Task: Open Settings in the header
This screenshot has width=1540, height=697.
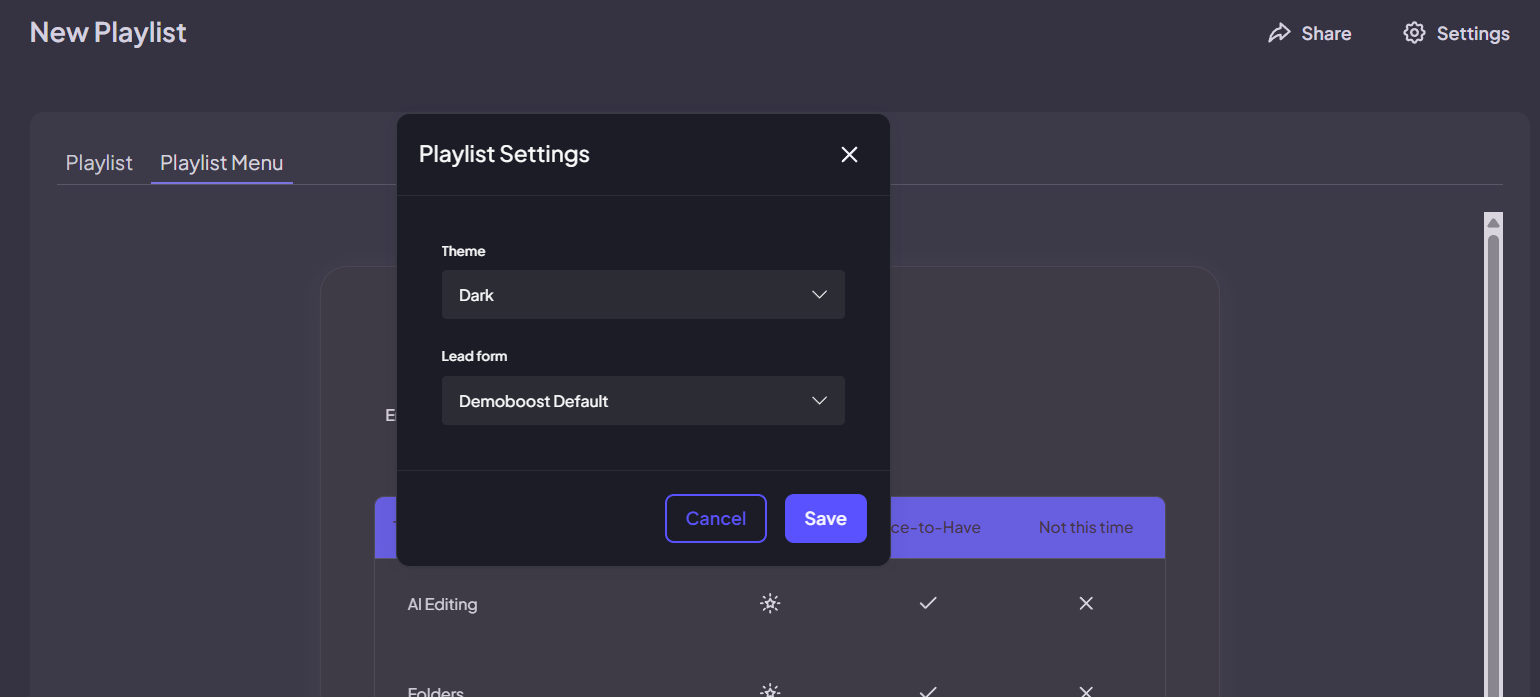Action: coord(1457,33)
